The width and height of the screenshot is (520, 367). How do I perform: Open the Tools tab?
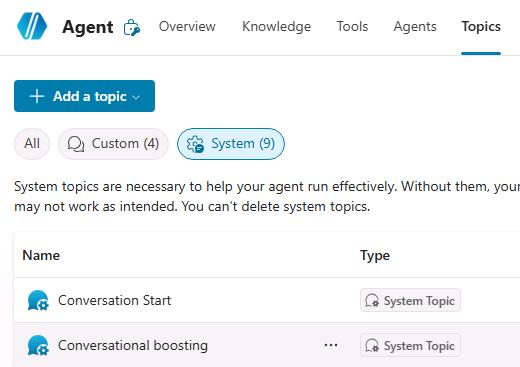click(352, 26)
